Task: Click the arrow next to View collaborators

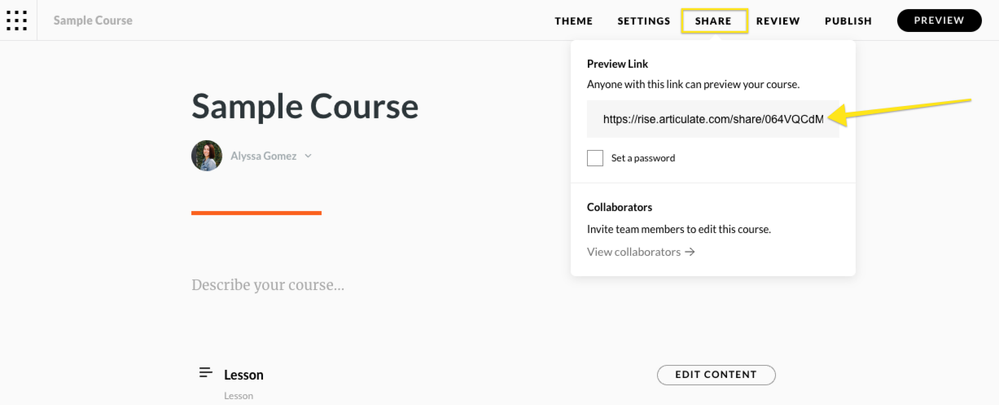Action: (691, 252)
